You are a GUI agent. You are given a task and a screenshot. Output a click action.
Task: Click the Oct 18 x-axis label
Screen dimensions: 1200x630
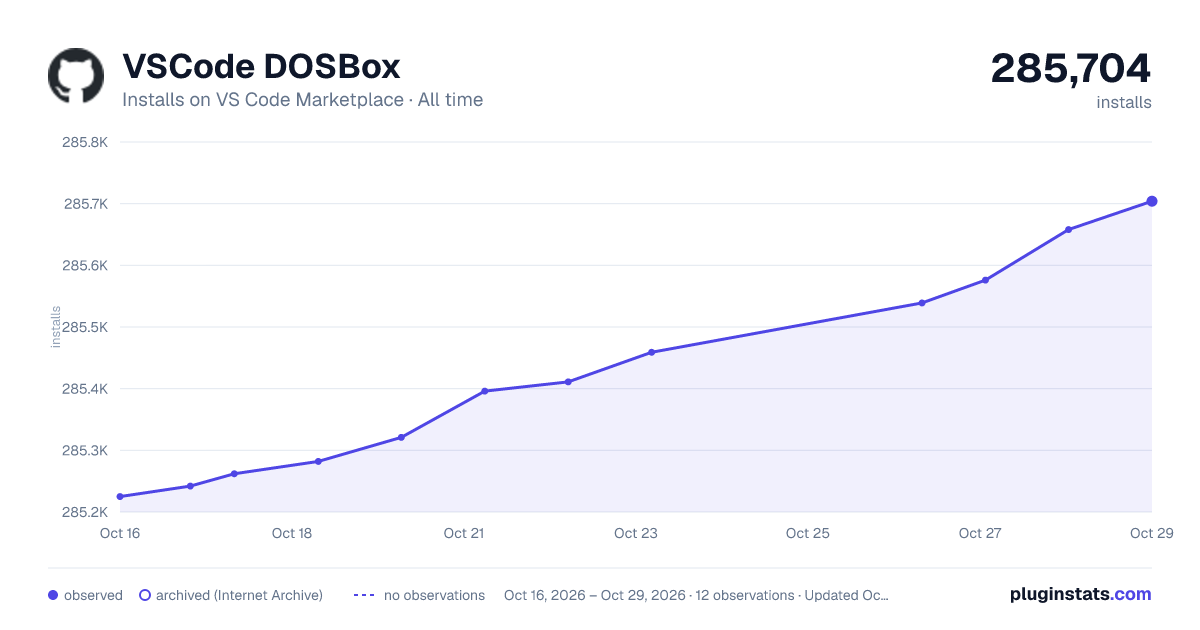coord(292,533)
